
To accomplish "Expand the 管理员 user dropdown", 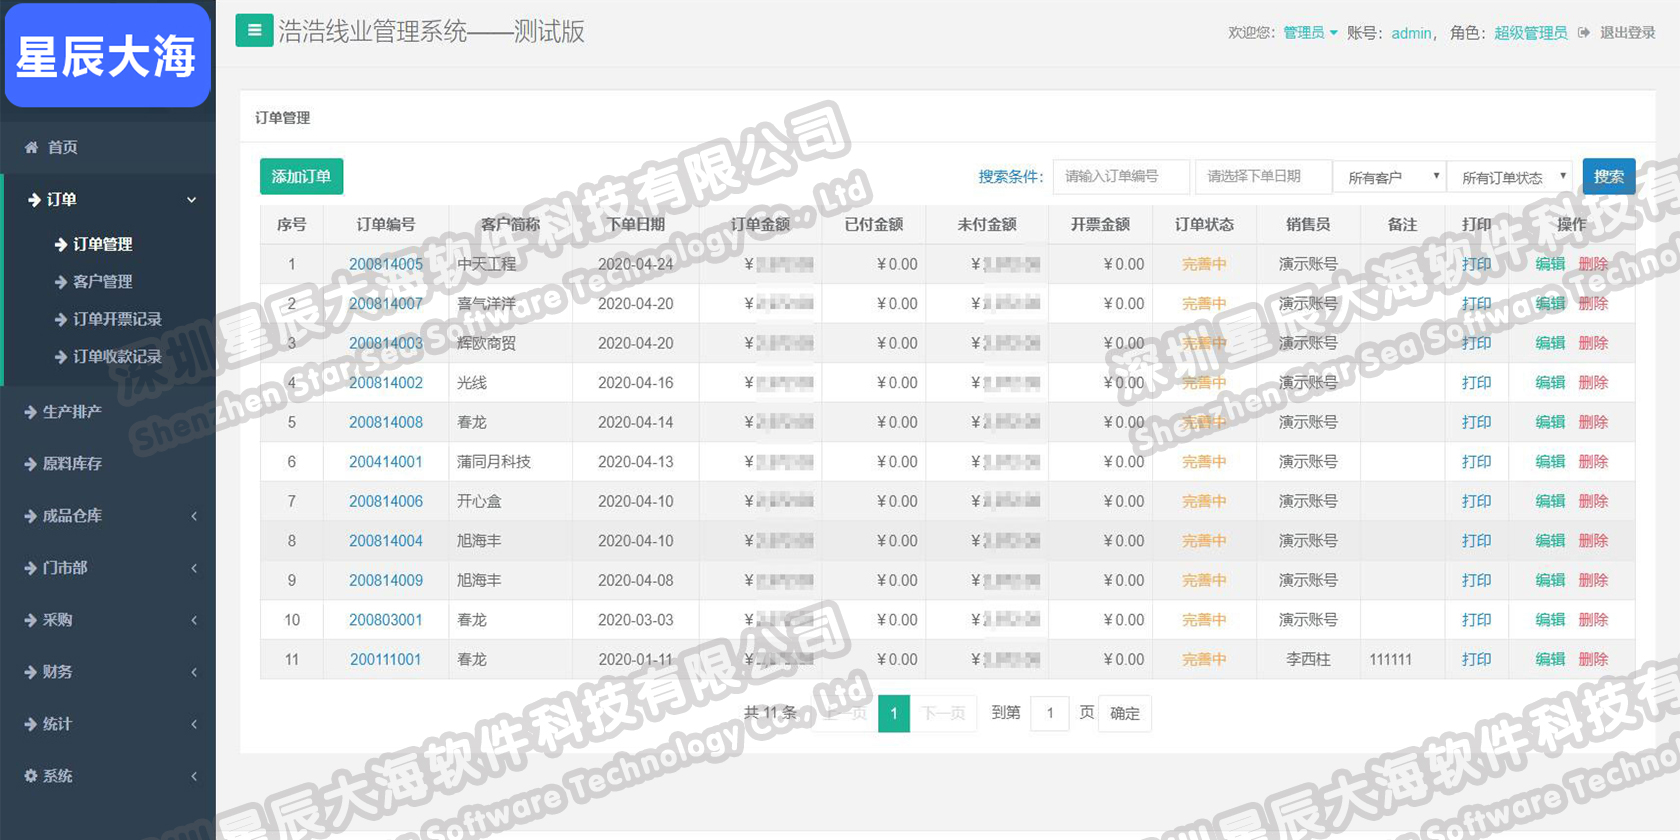I will (x=1310, y=33).
